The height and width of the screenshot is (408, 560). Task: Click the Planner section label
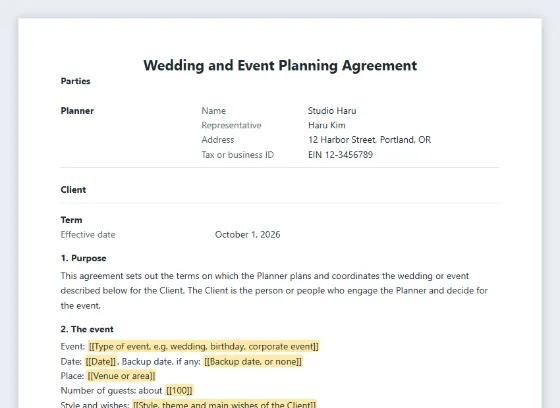(x=77, y=111)
